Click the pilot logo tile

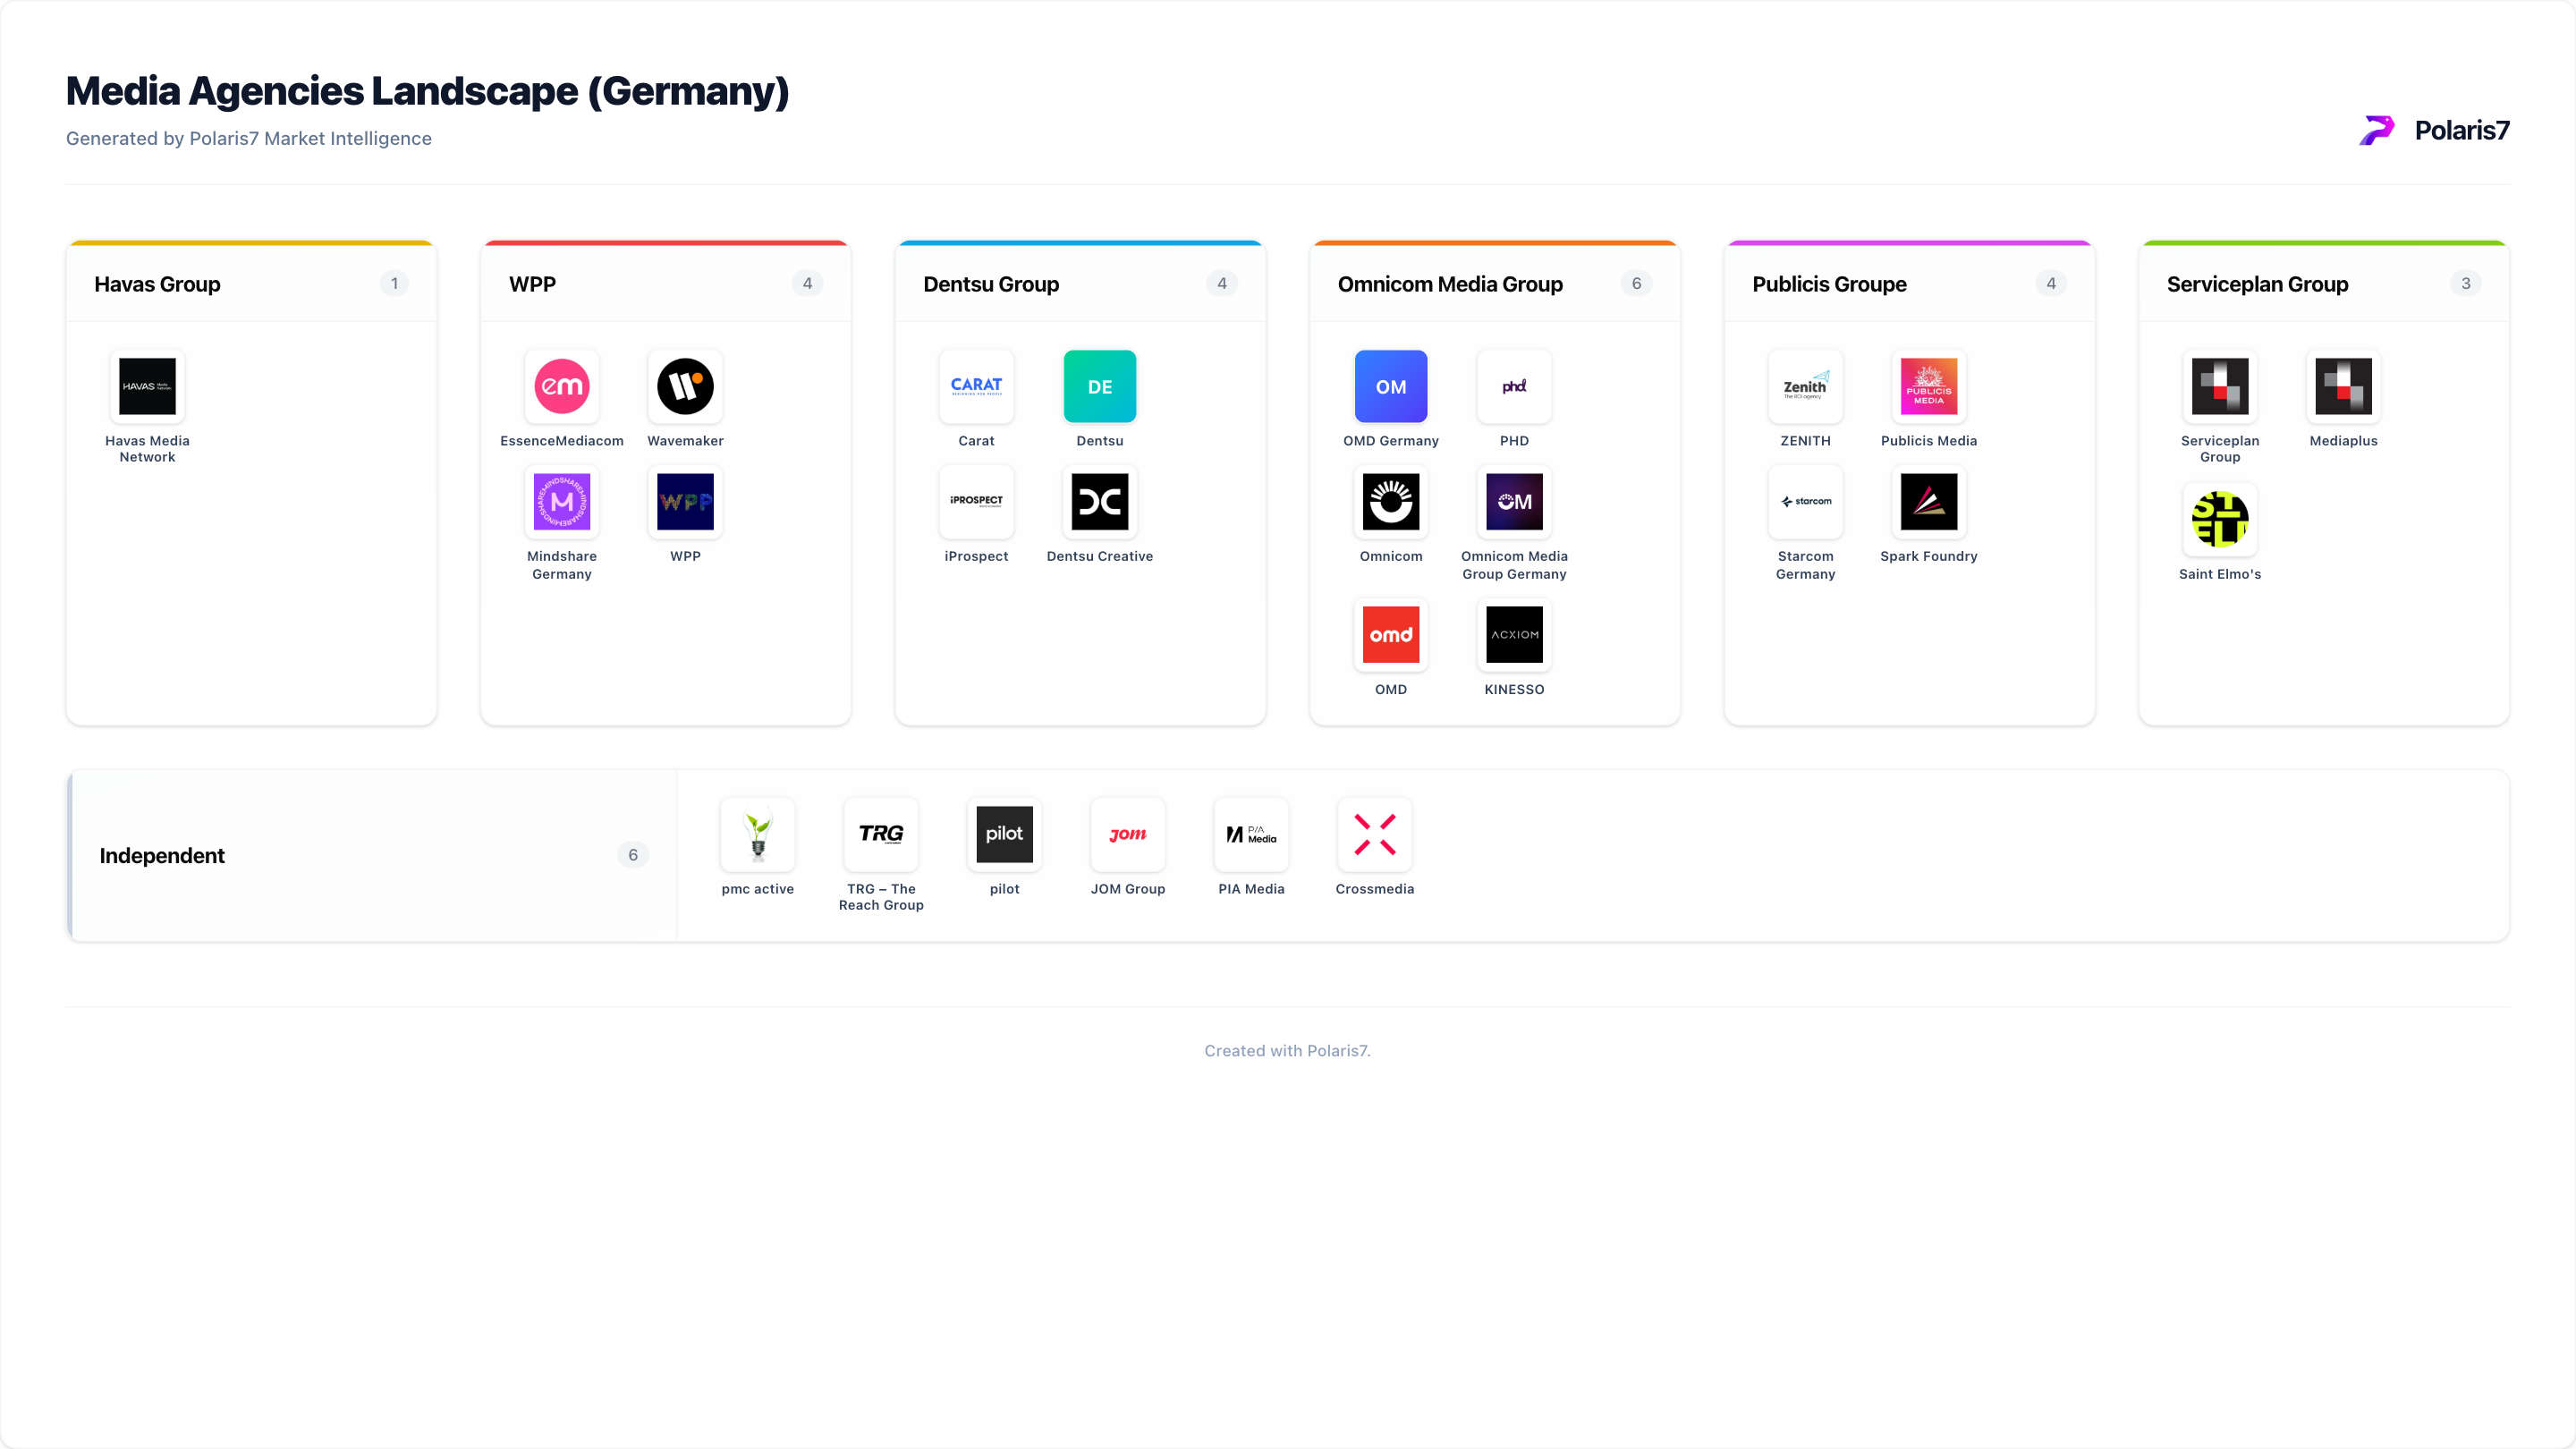point(1005,834)
